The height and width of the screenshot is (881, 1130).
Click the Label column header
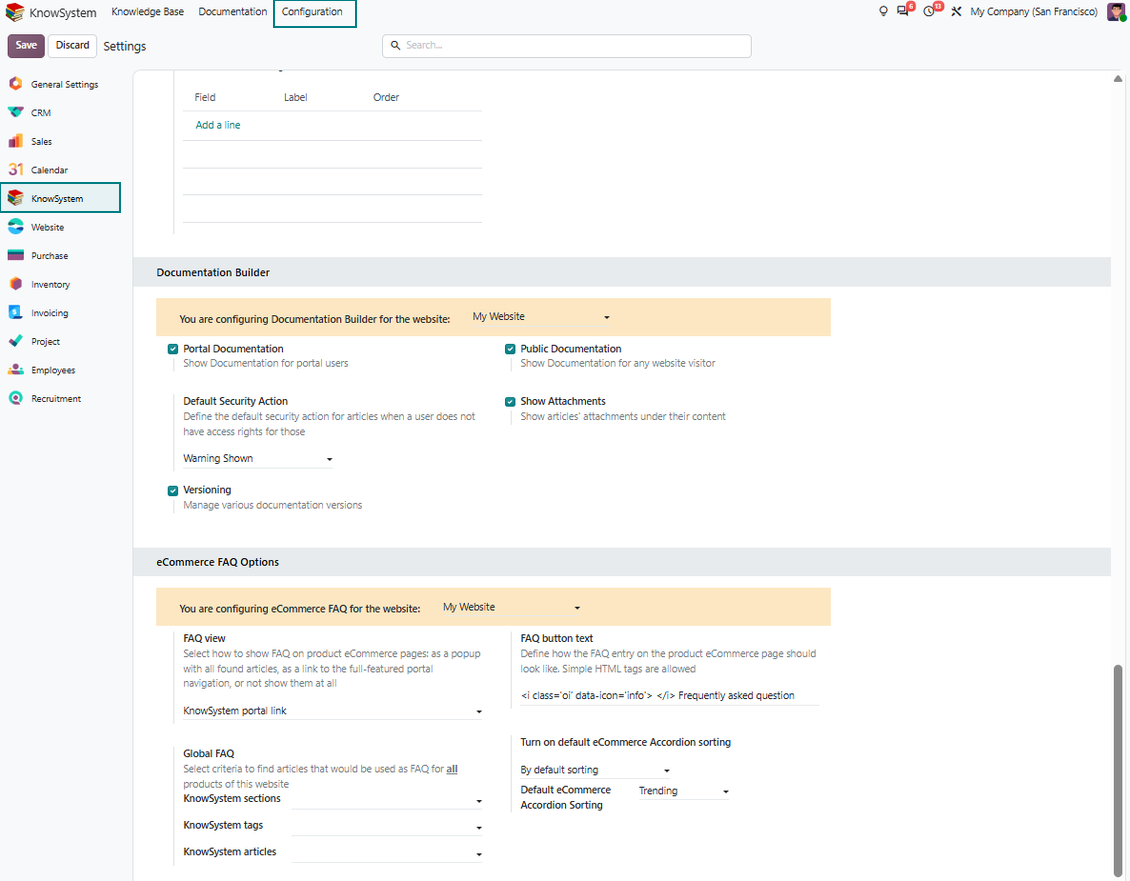click(295, 97)
